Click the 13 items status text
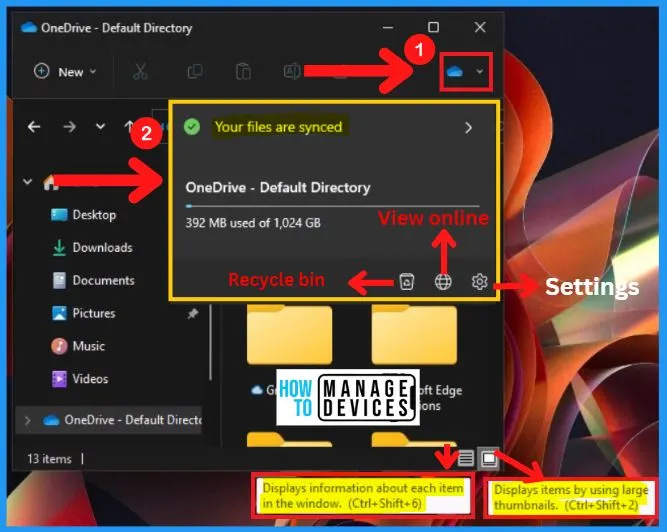 [49, 459]
